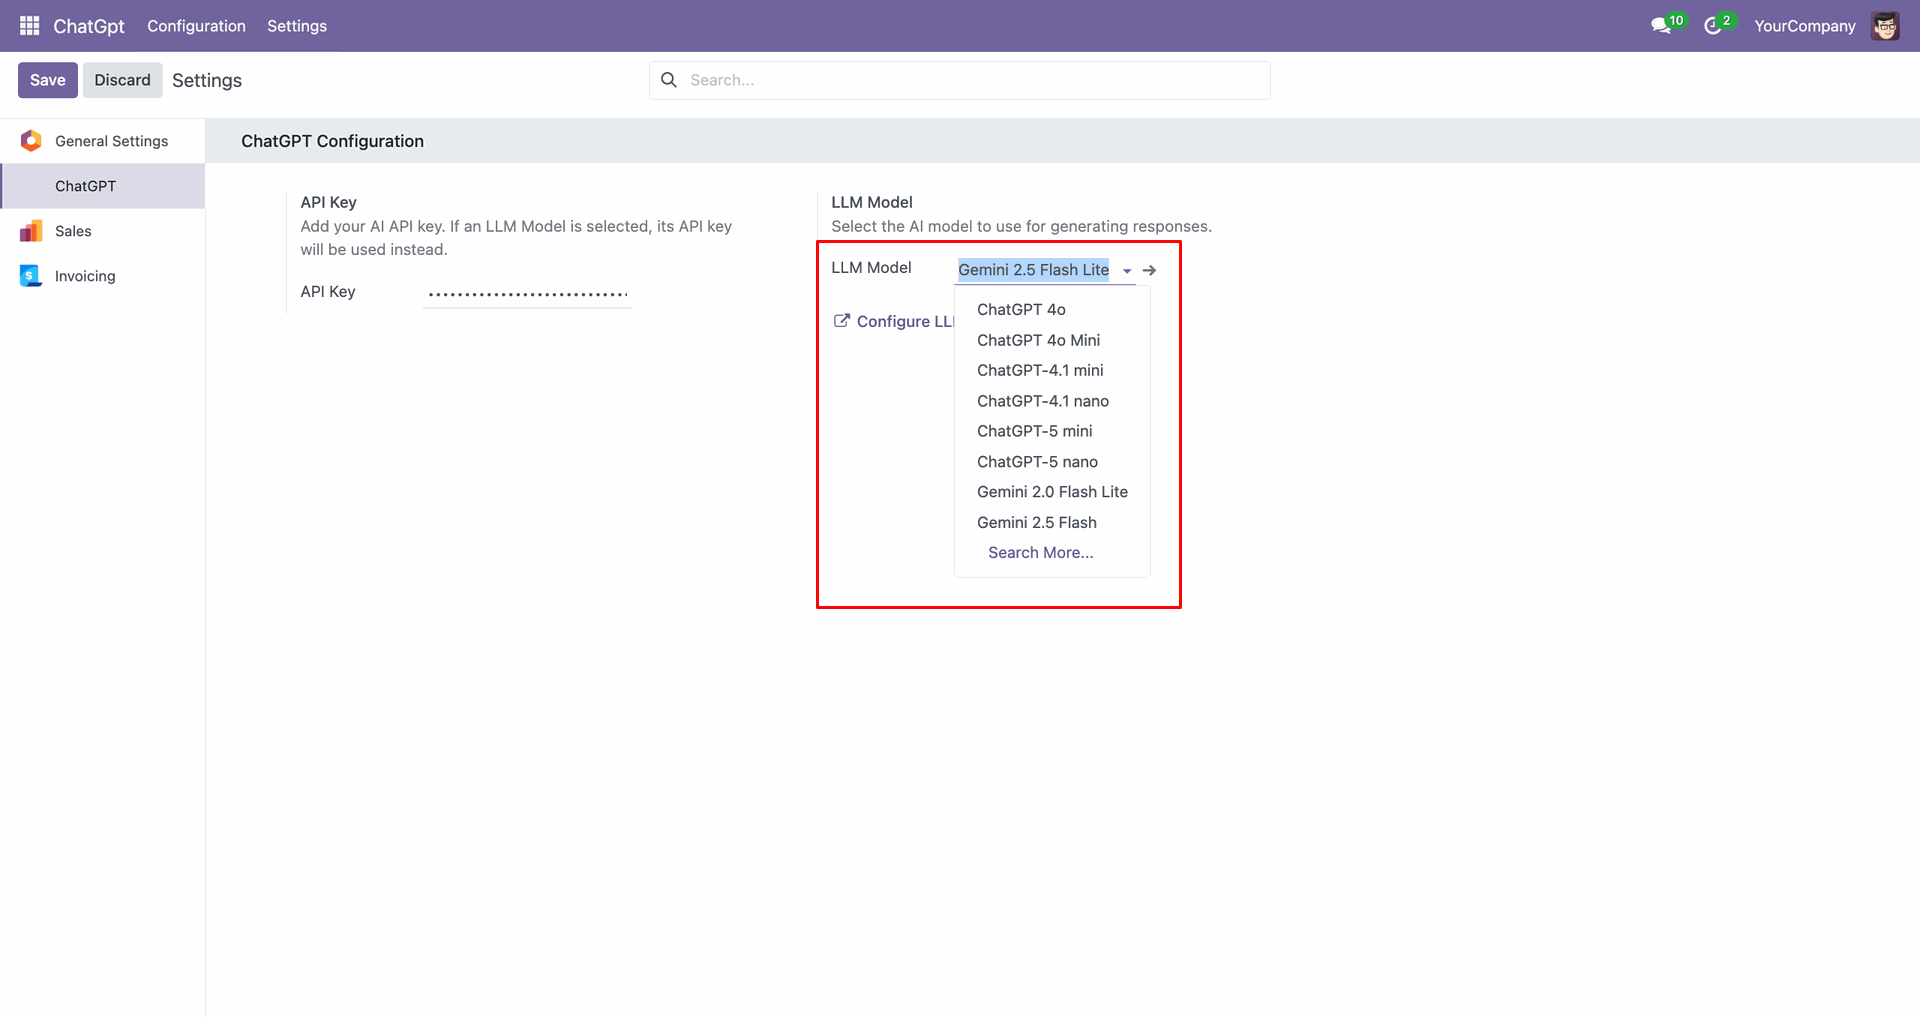Open the Settings top menu
Screen dimensions: 1920x1017
tap(296, 26)
